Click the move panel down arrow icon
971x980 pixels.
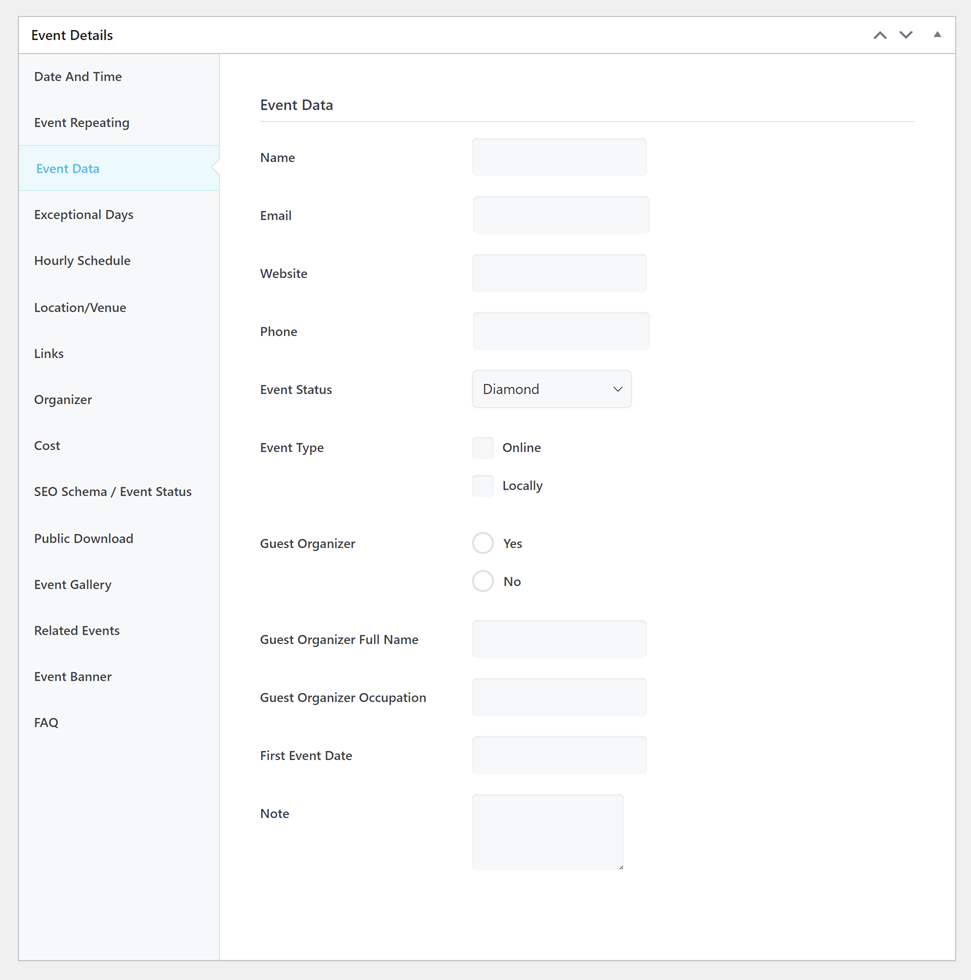(x=906, y=35)
